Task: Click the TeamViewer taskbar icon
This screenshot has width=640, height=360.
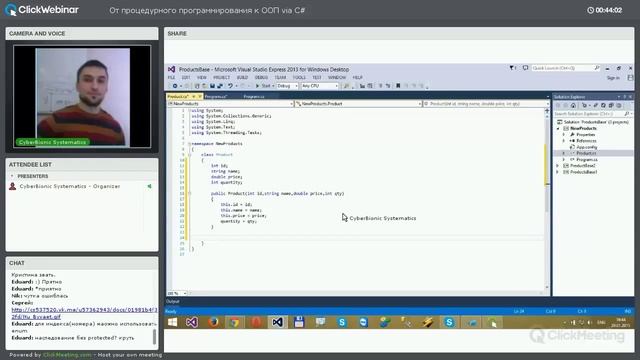Action: click(363, 322)
